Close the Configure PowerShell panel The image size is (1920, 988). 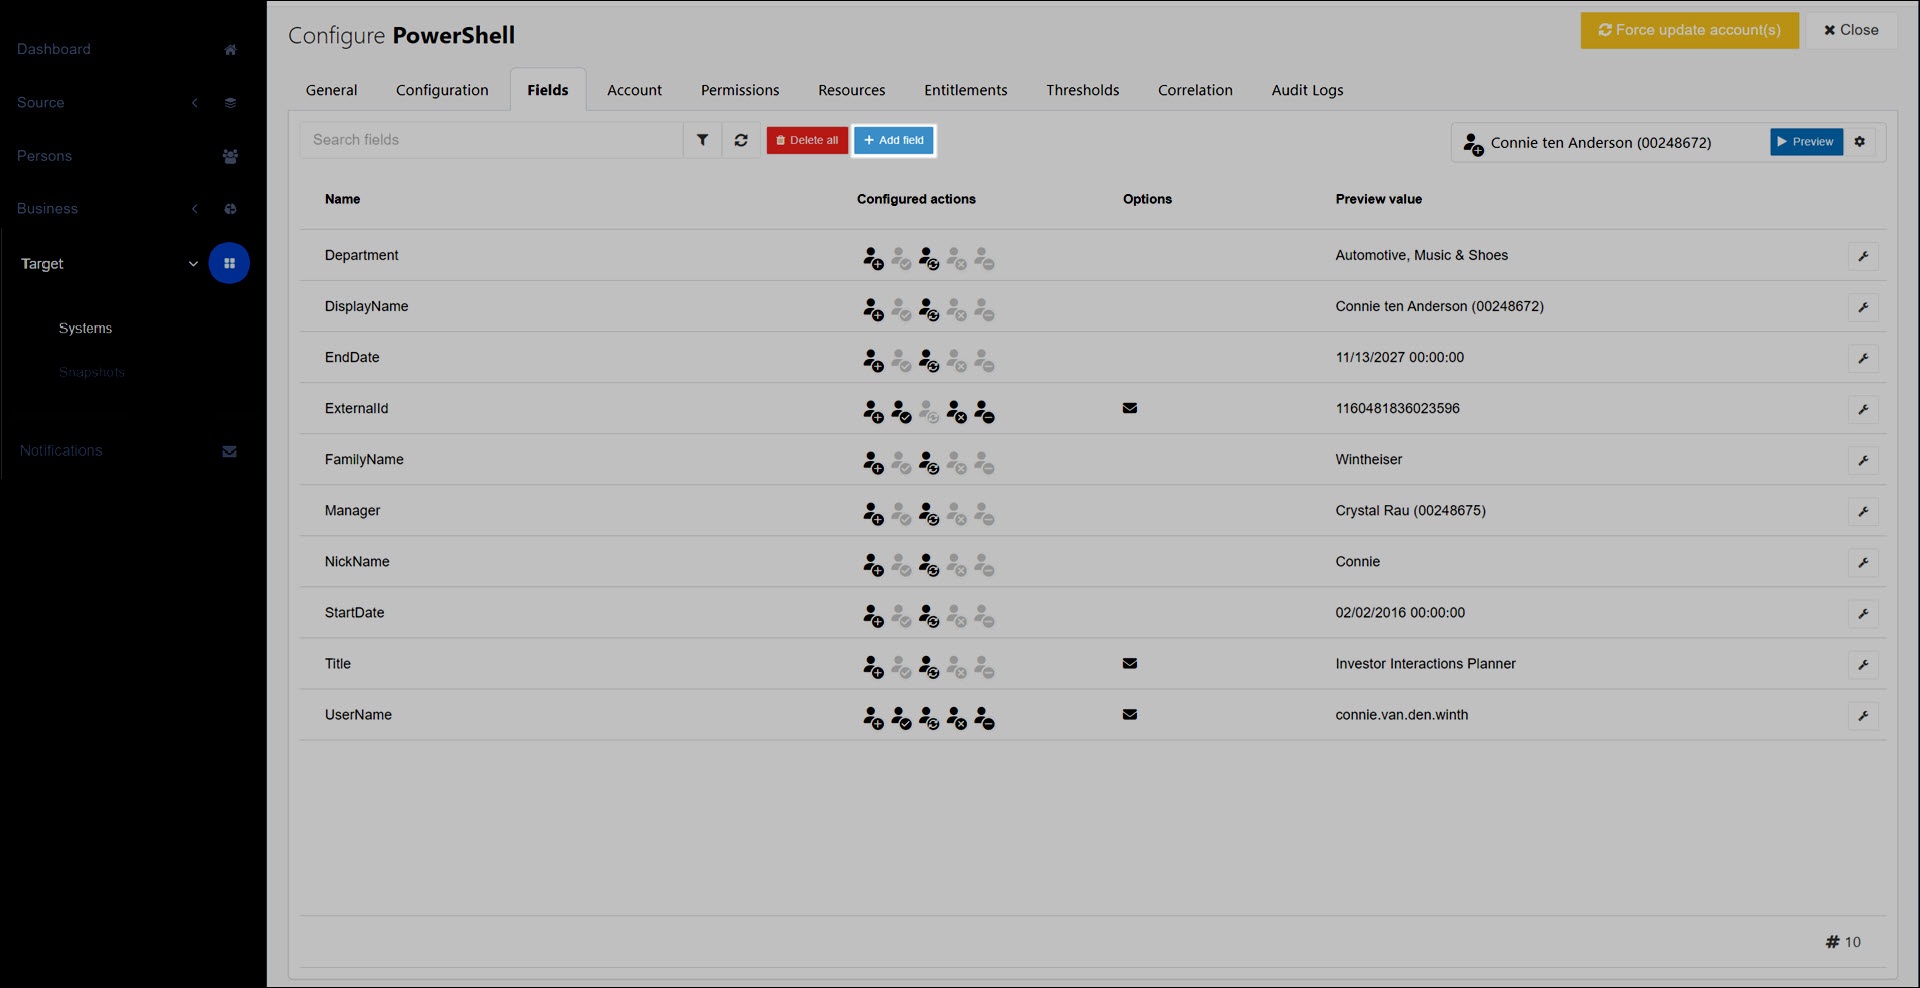1851,30
